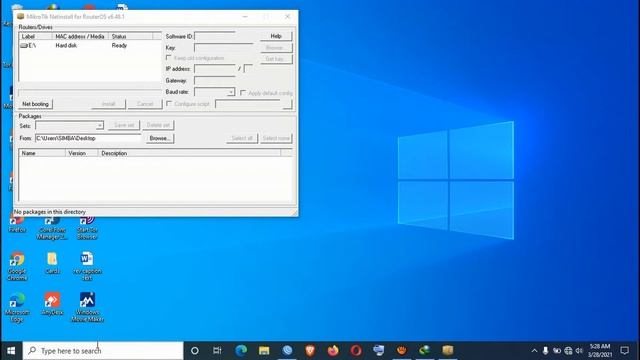Open the notification center
The width and height of the screenshot is (640, 360).
point(624,351)
